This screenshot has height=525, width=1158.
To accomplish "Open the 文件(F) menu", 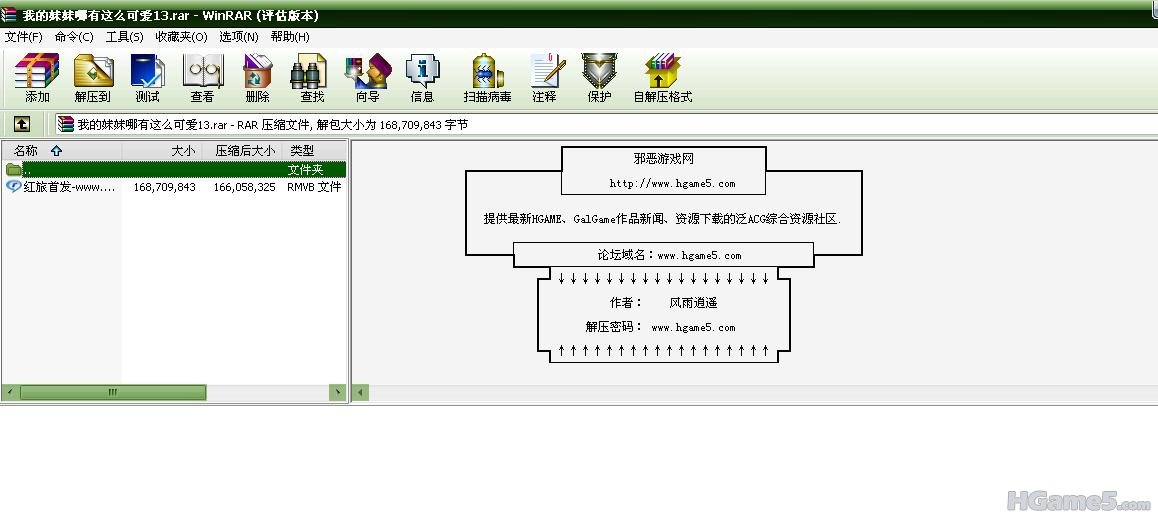I will coord(24,37).
